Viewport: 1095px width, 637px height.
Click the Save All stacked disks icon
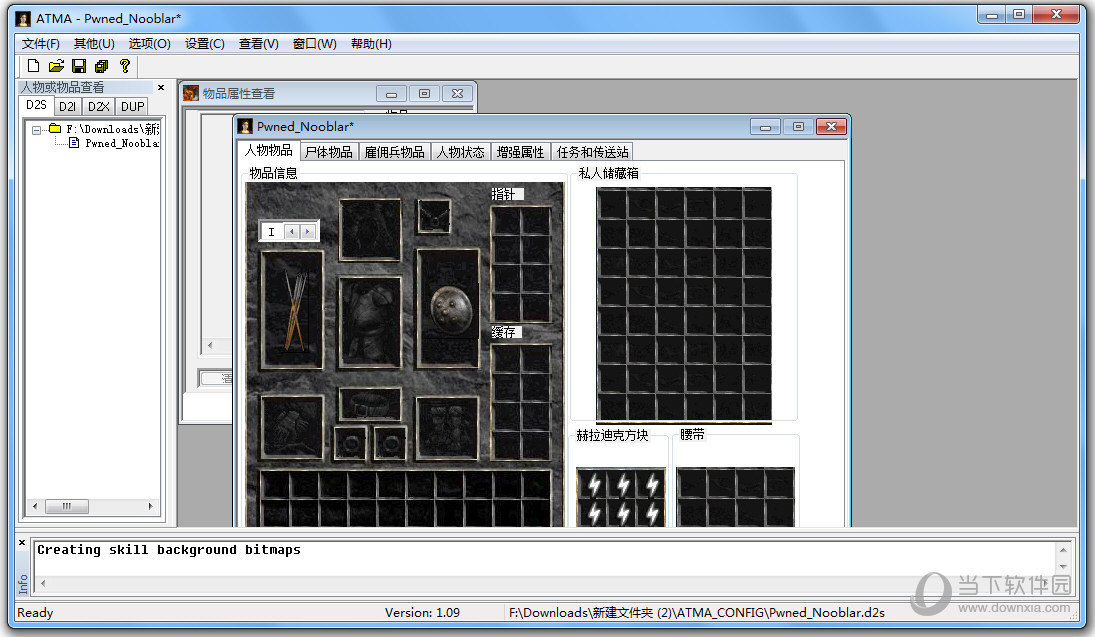[x=101, y=66]
